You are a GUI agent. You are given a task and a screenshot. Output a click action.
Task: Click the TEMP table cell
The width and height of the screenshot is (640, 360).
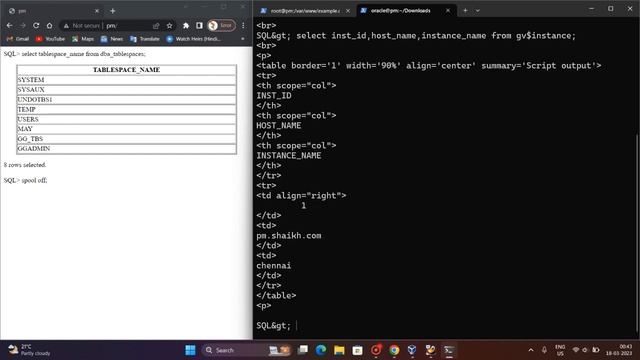click(127, 109)
